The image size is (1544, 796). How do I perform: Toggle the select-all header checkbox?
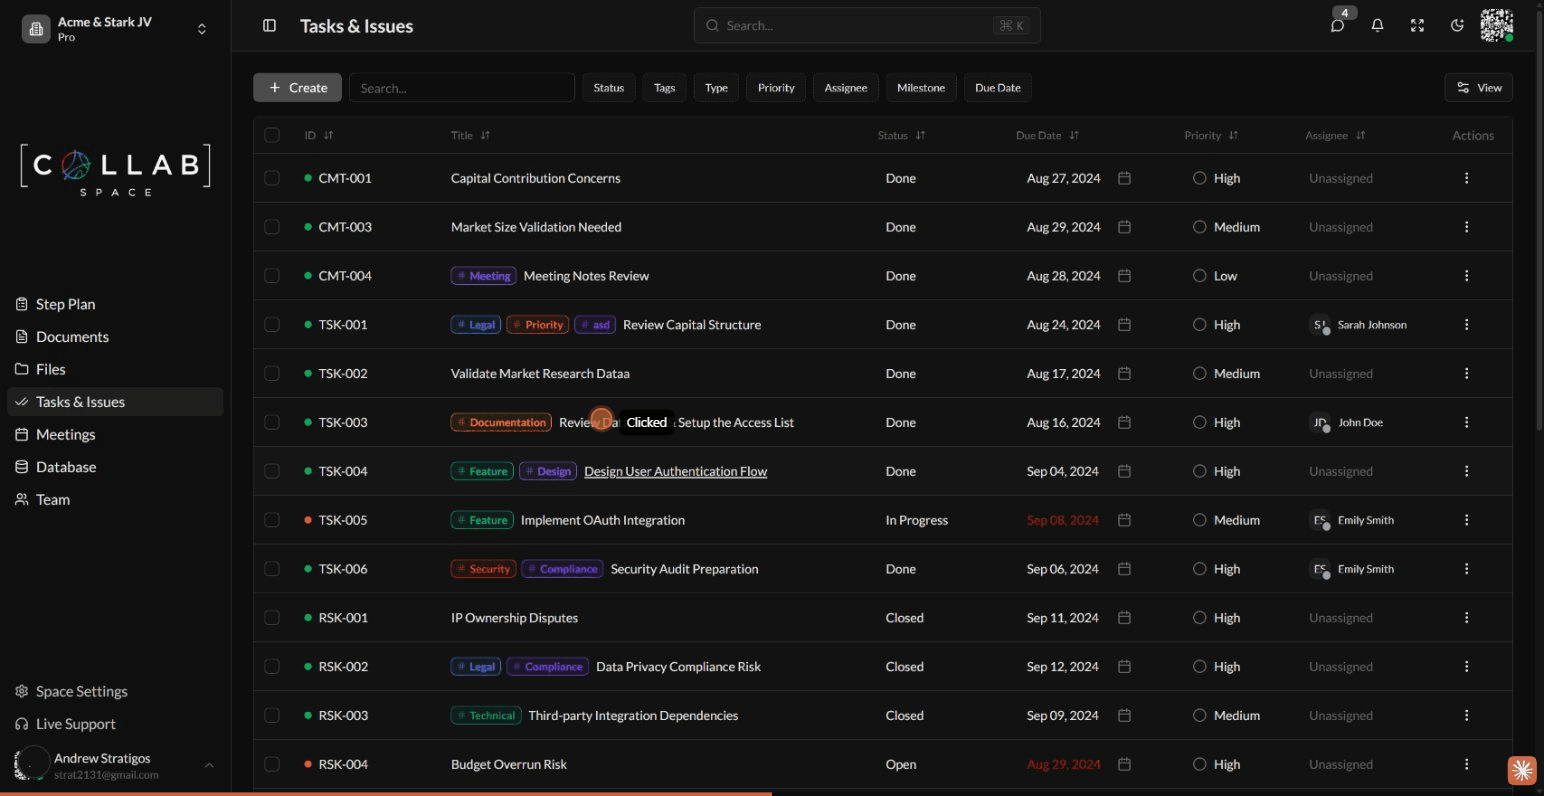272,135
